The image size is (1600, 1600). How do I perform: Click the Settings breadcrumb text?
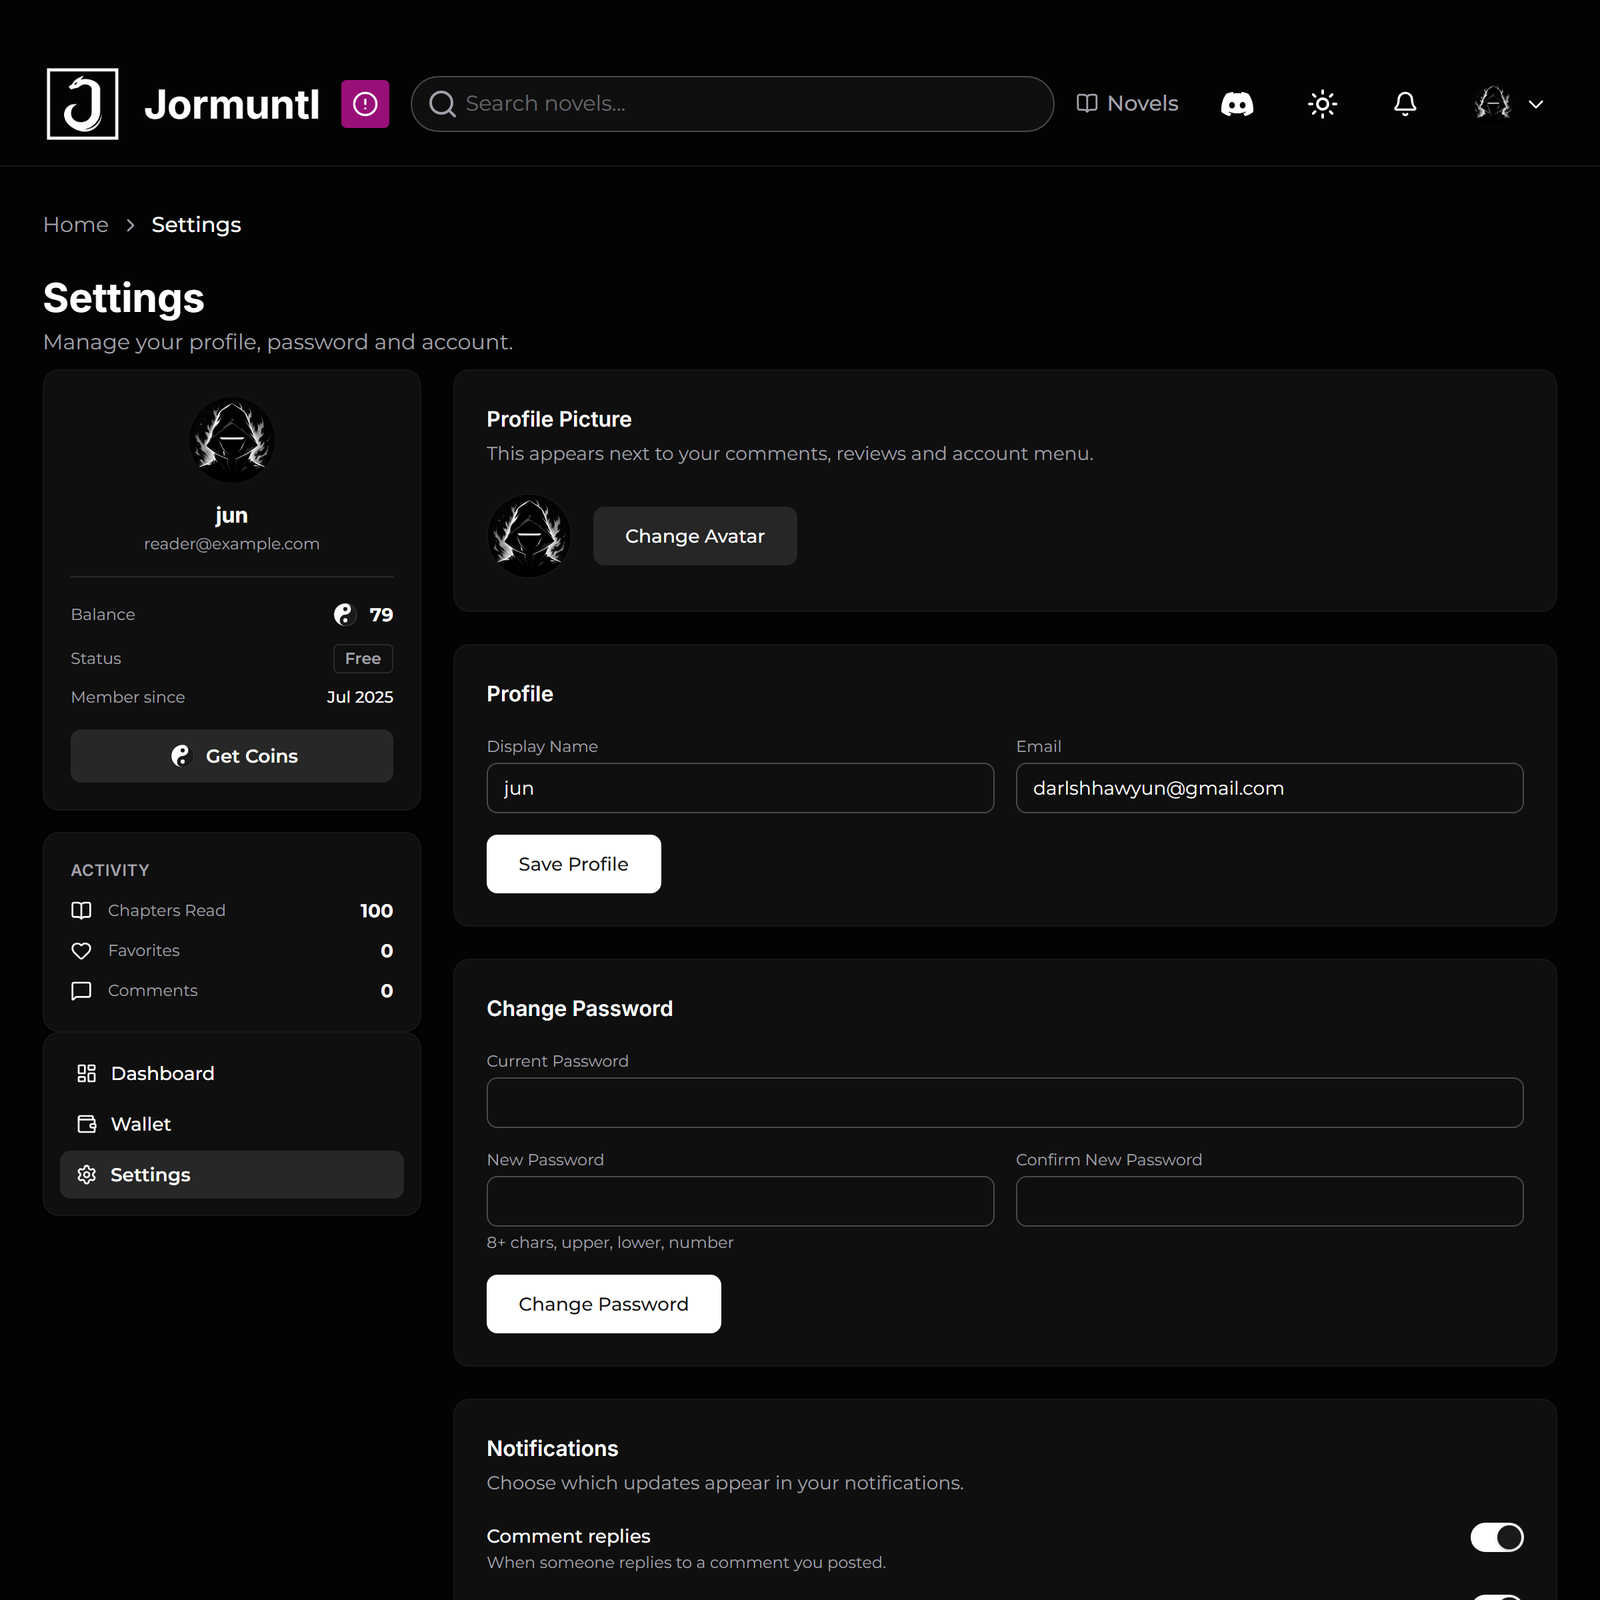click(196, 225)
